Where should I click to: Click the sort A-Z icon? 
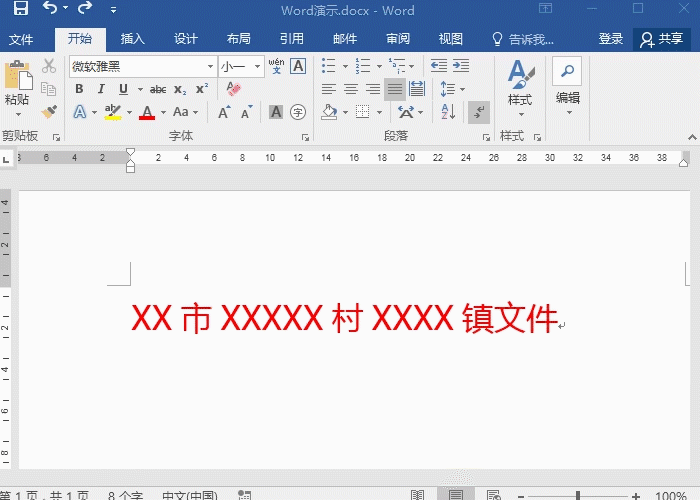[x=448, y=112]
